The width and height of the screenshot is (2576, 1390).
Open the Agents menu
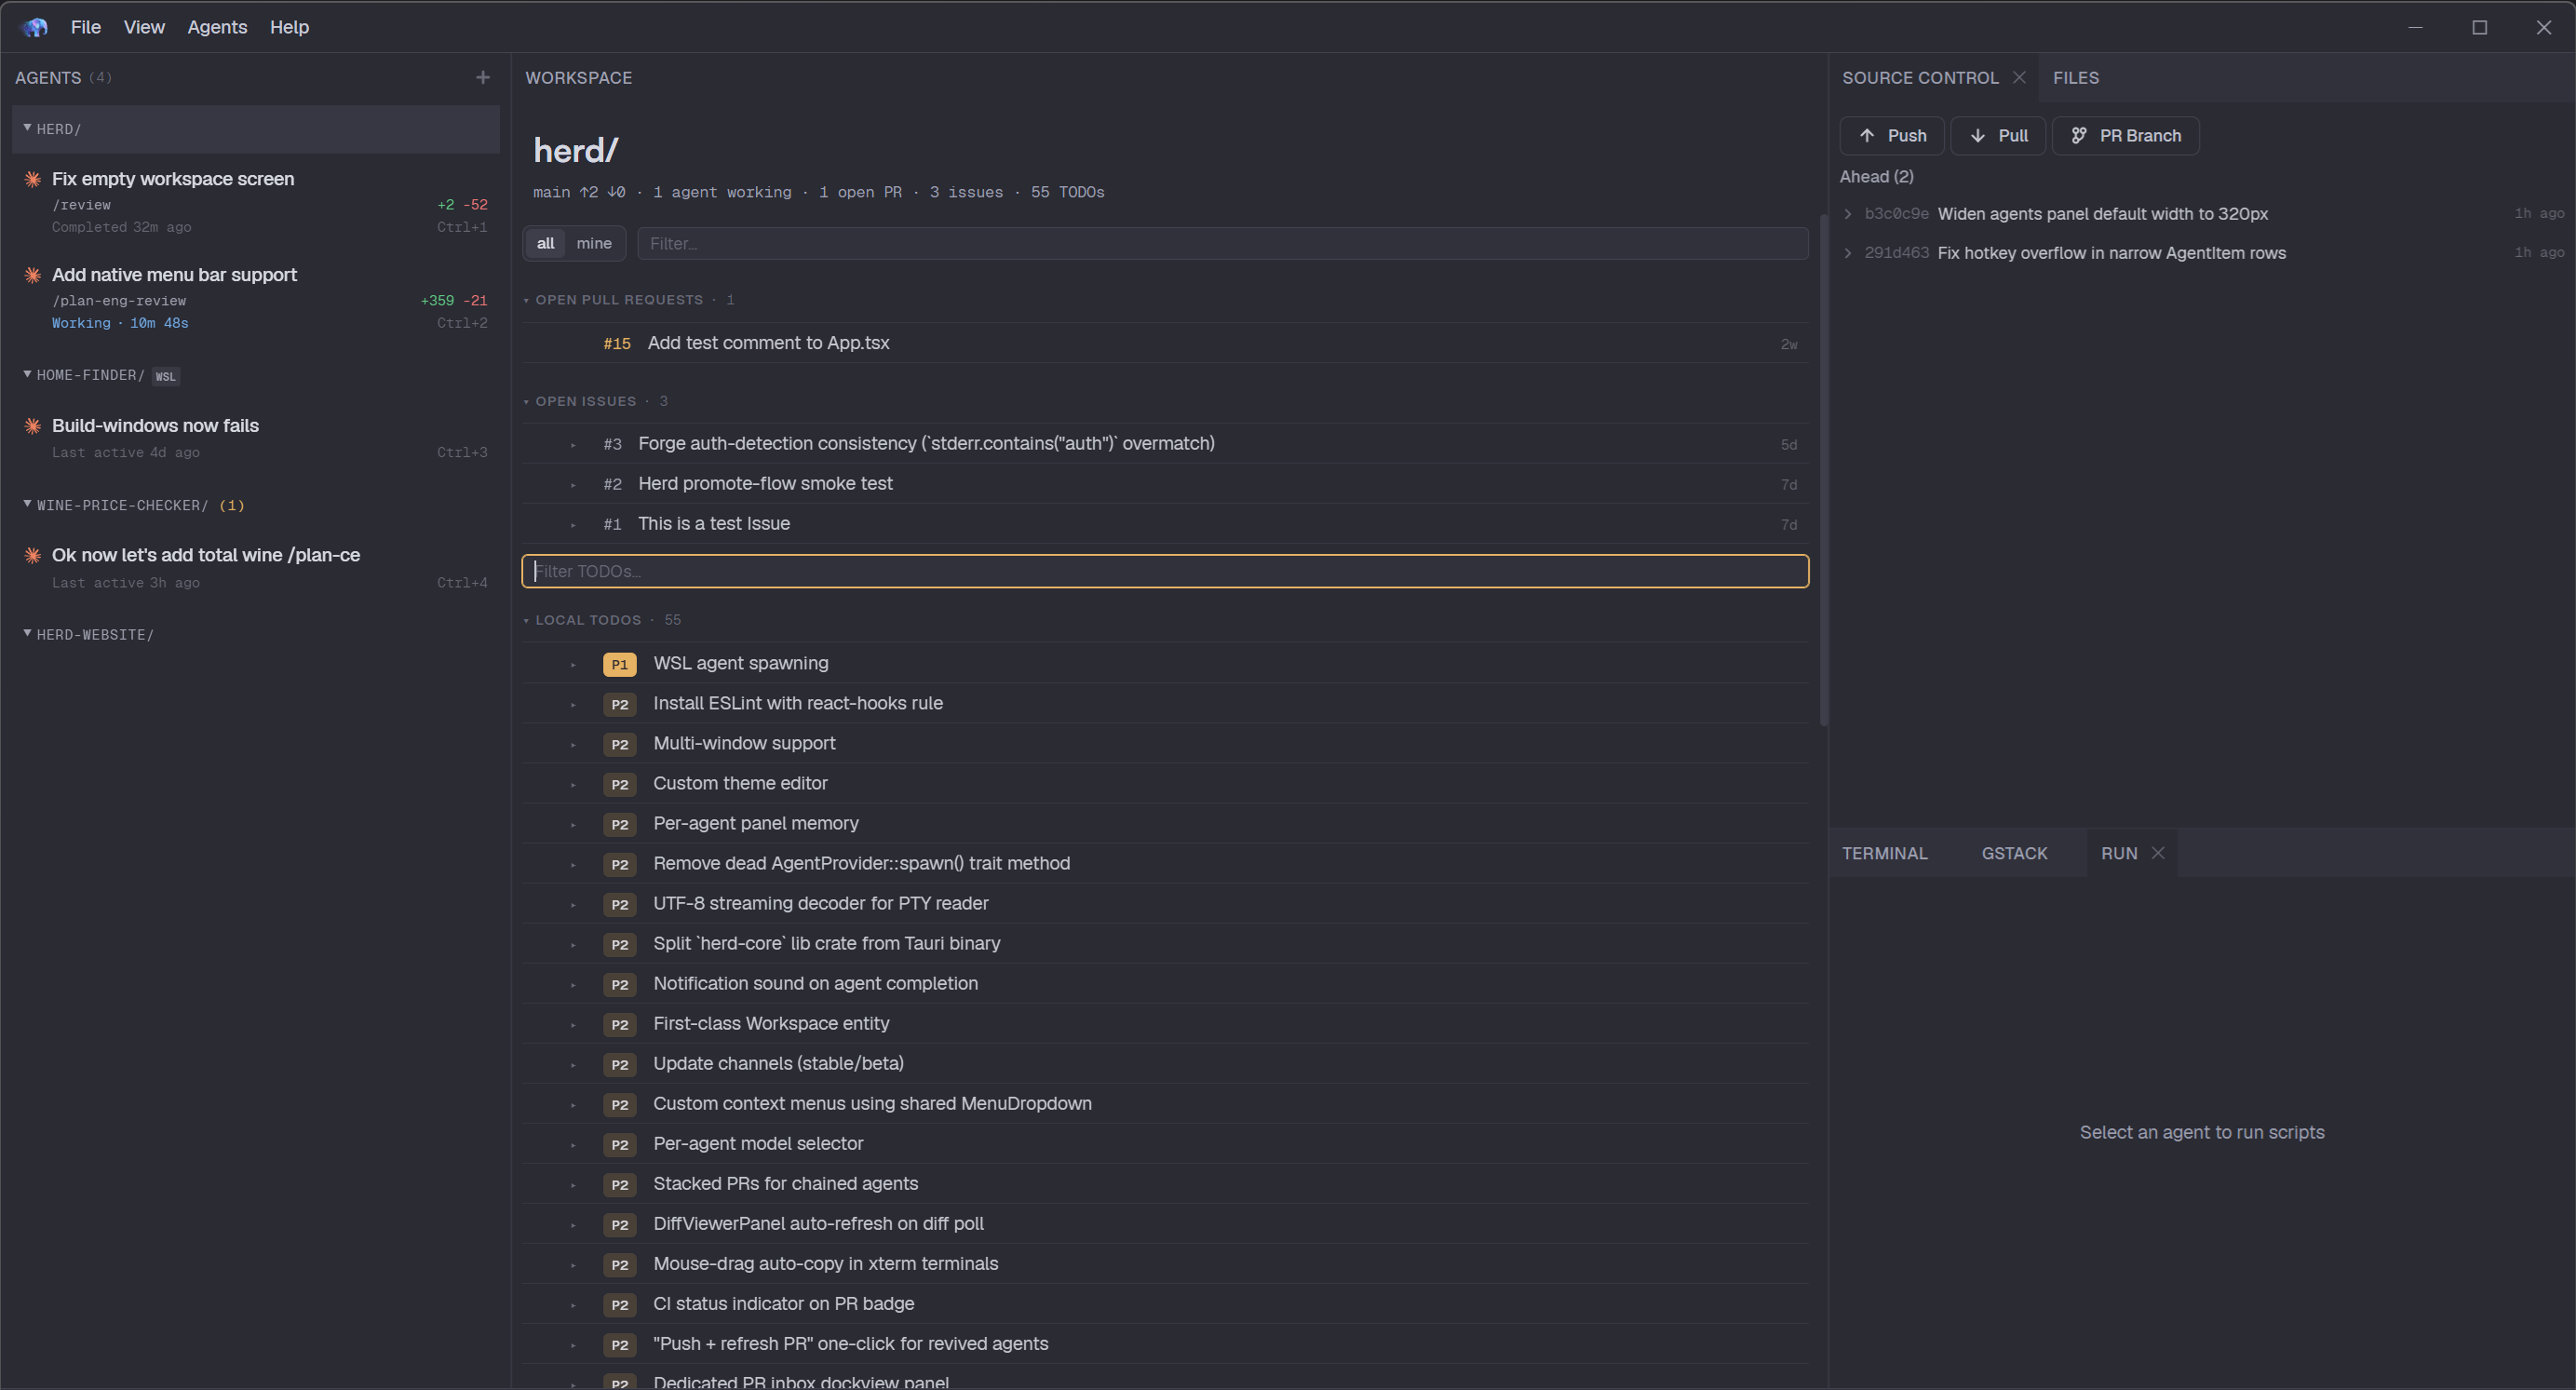click(x=217, y=27)
